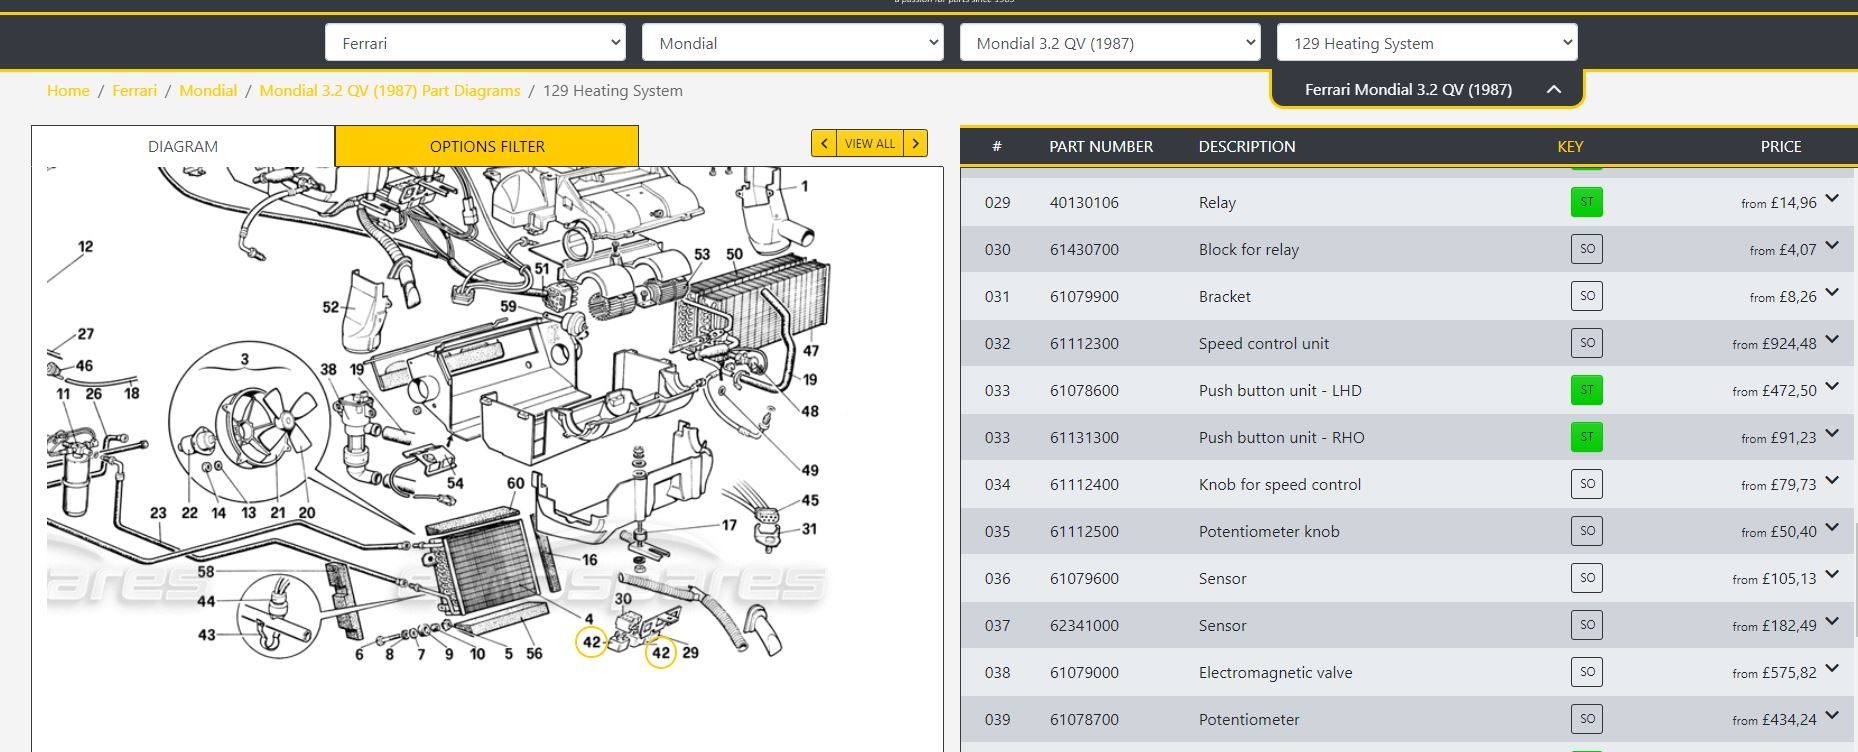
Task: Collapse the Ferrari Mondial 3.2 QV vehicle panel
Action: (1553, 89)
